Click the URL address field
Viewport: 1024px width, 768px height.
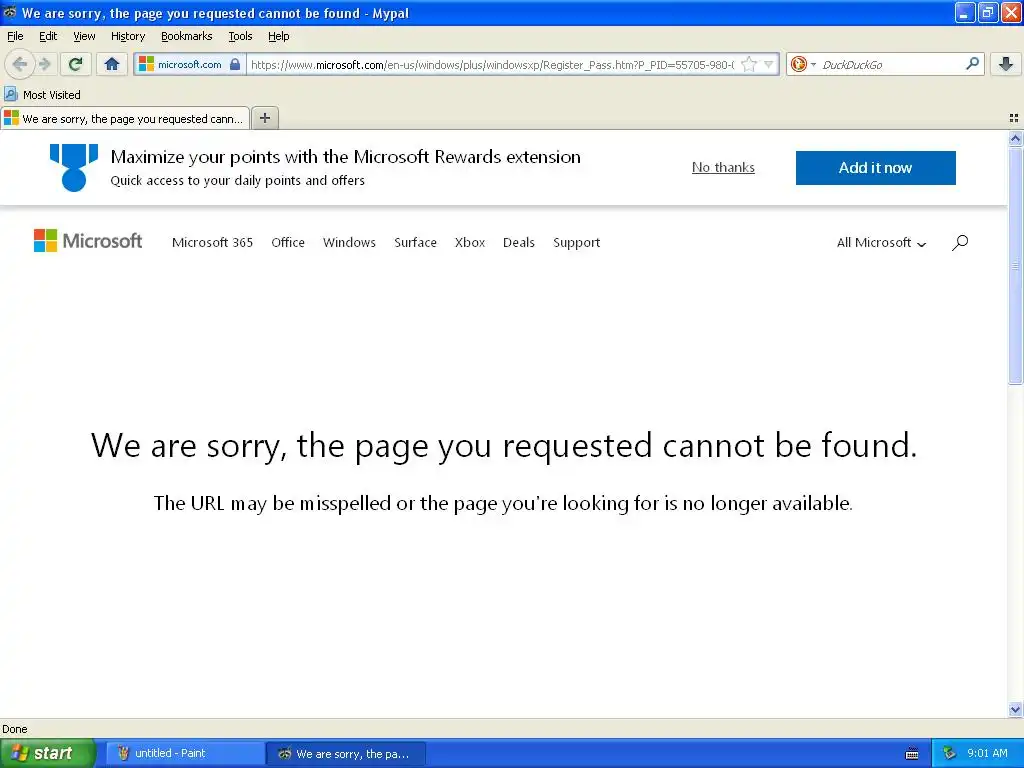(x=493, y=64)
